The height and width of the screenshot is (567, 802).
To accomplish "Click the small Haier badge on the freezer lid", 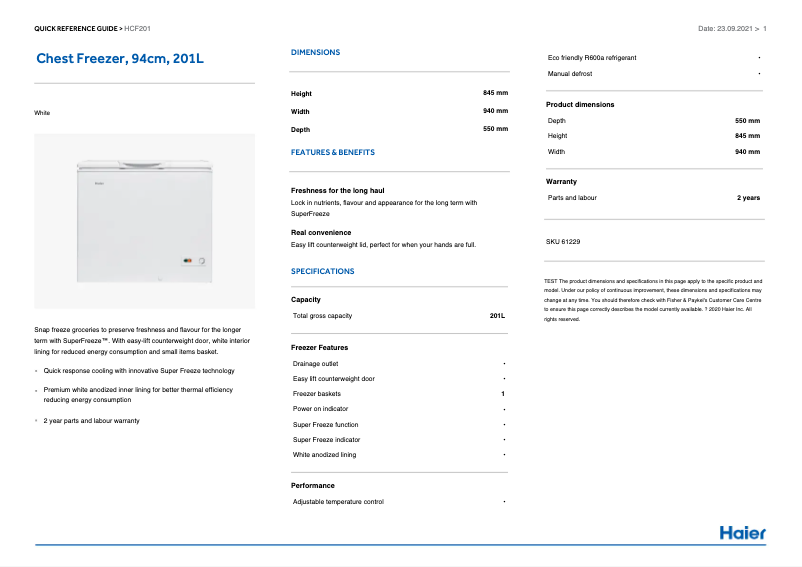I will [99, 183].
